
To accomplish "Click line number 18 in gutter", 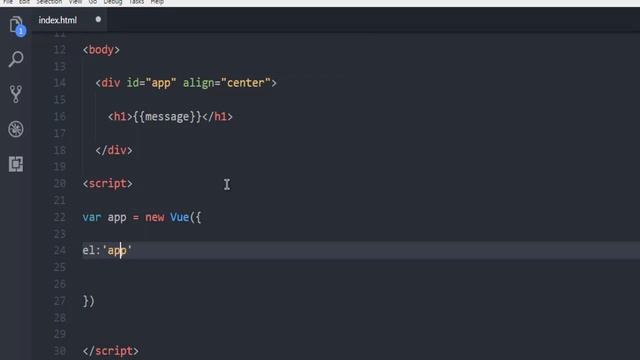I will pyautogui.click(x=60, y=150).
